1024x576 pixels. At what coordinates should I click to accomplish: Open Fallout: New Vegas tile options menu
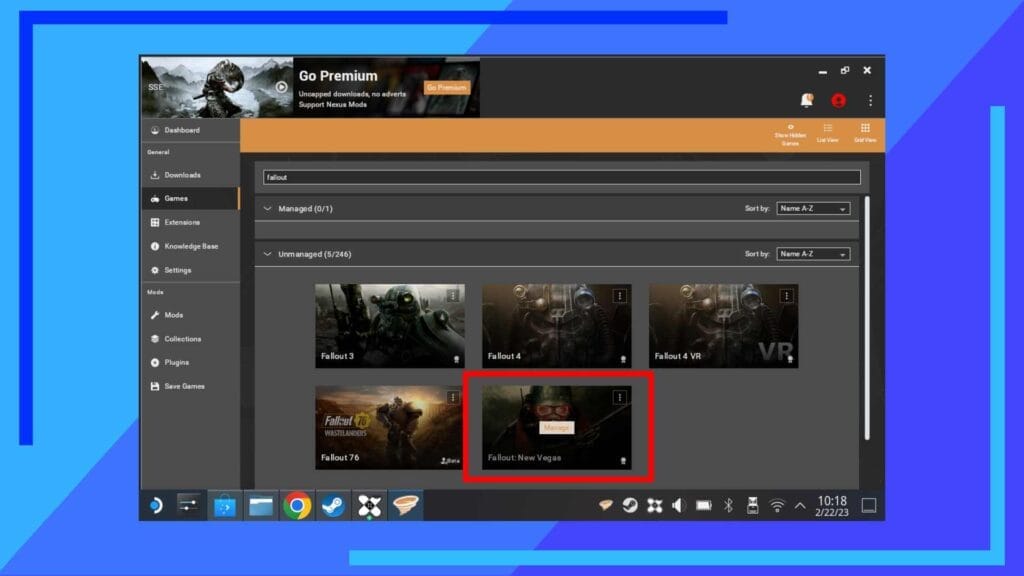[x=620, y=397]
